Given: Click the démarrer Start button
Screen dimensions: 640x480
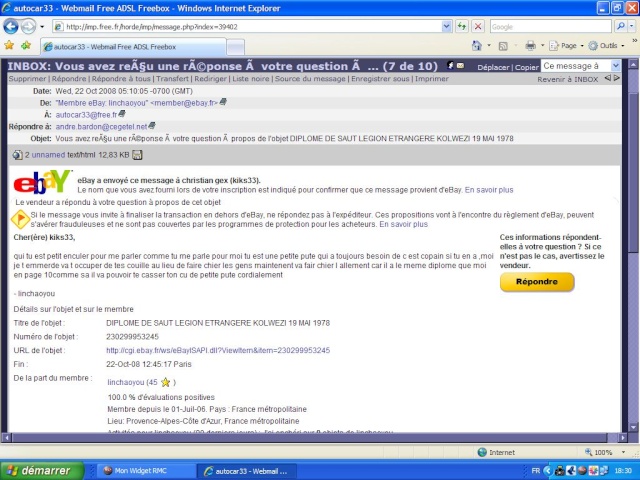Looking at the screenshot, I should point(42,471).
